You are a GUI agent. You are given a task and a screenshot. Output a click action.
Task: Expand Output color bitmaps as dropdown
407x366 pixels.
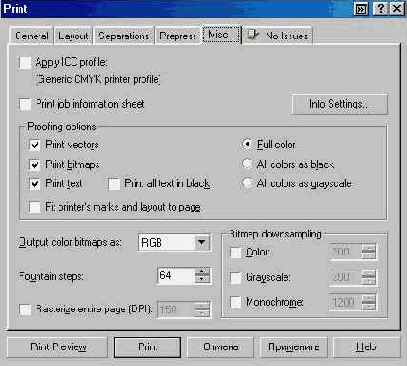pos(202,242)
